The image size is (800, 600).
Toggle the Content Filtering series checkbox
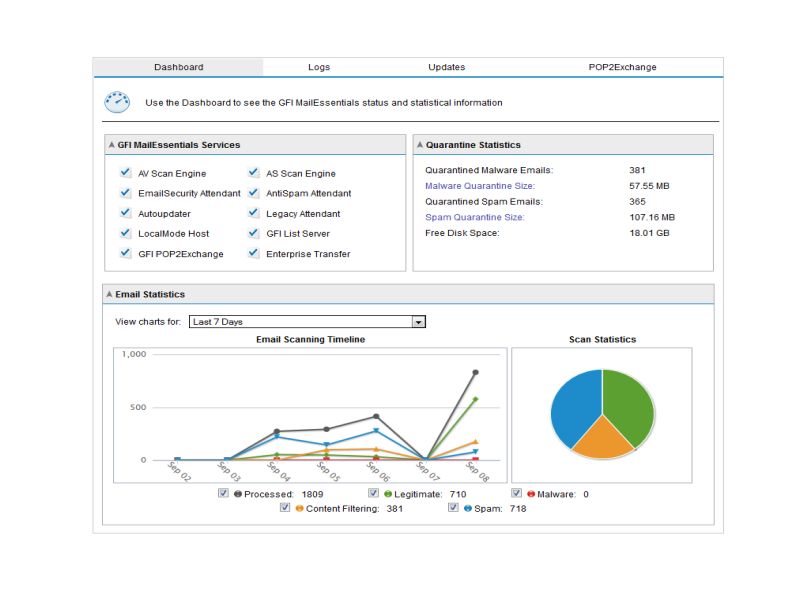pos(285,507)
